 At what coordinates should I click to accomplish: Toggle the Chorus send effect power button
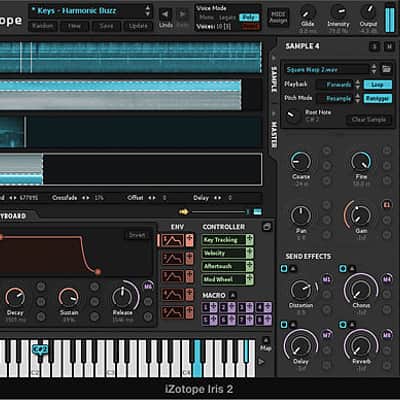click(x=343, y=268)
